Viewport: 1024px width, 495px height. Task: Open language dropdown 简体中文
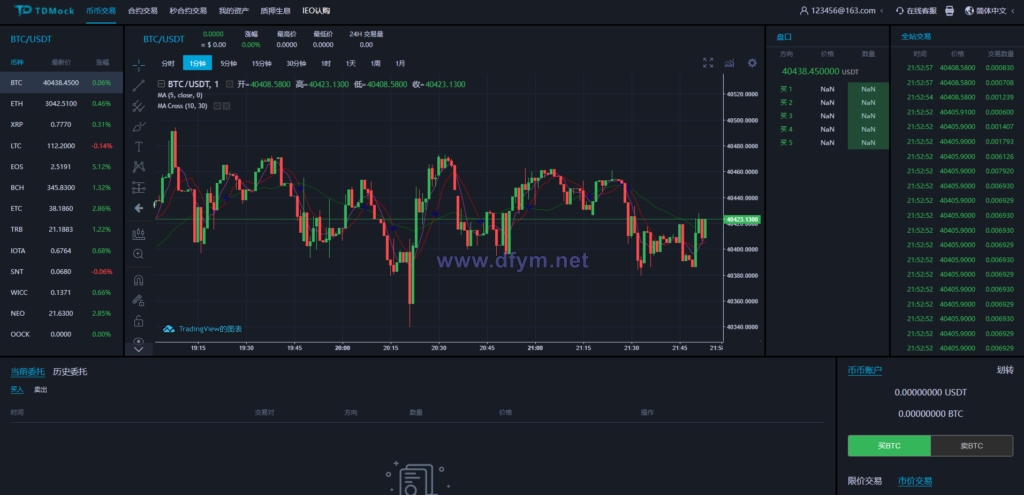990,10
